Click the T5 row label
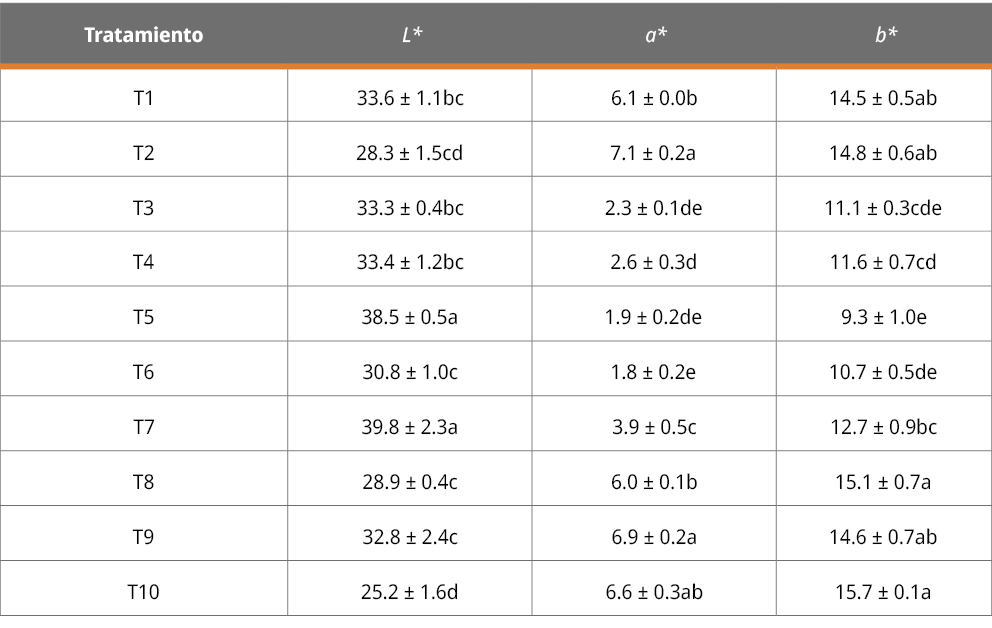The width and height of the screenshot is (992, 628). pos(143,317)
